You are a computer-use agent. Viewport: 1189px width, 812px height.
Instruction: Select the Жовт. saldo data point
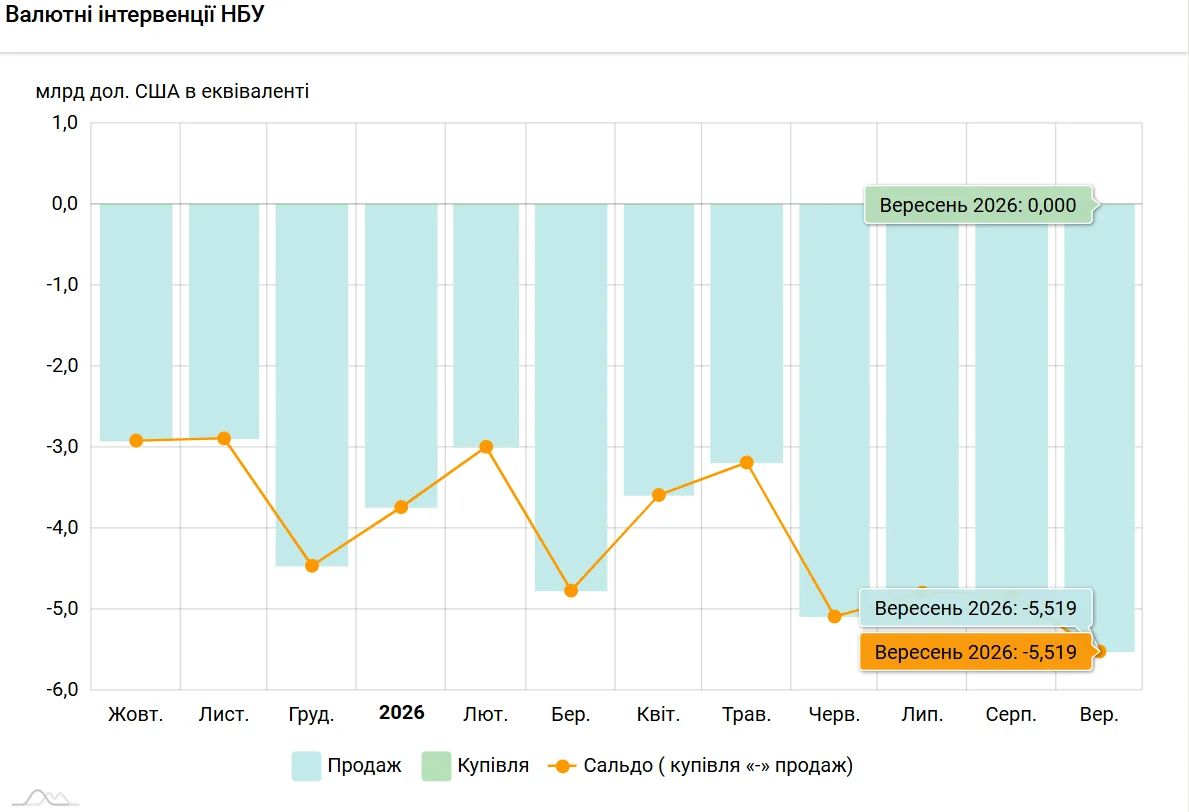[x=136, y=440]
